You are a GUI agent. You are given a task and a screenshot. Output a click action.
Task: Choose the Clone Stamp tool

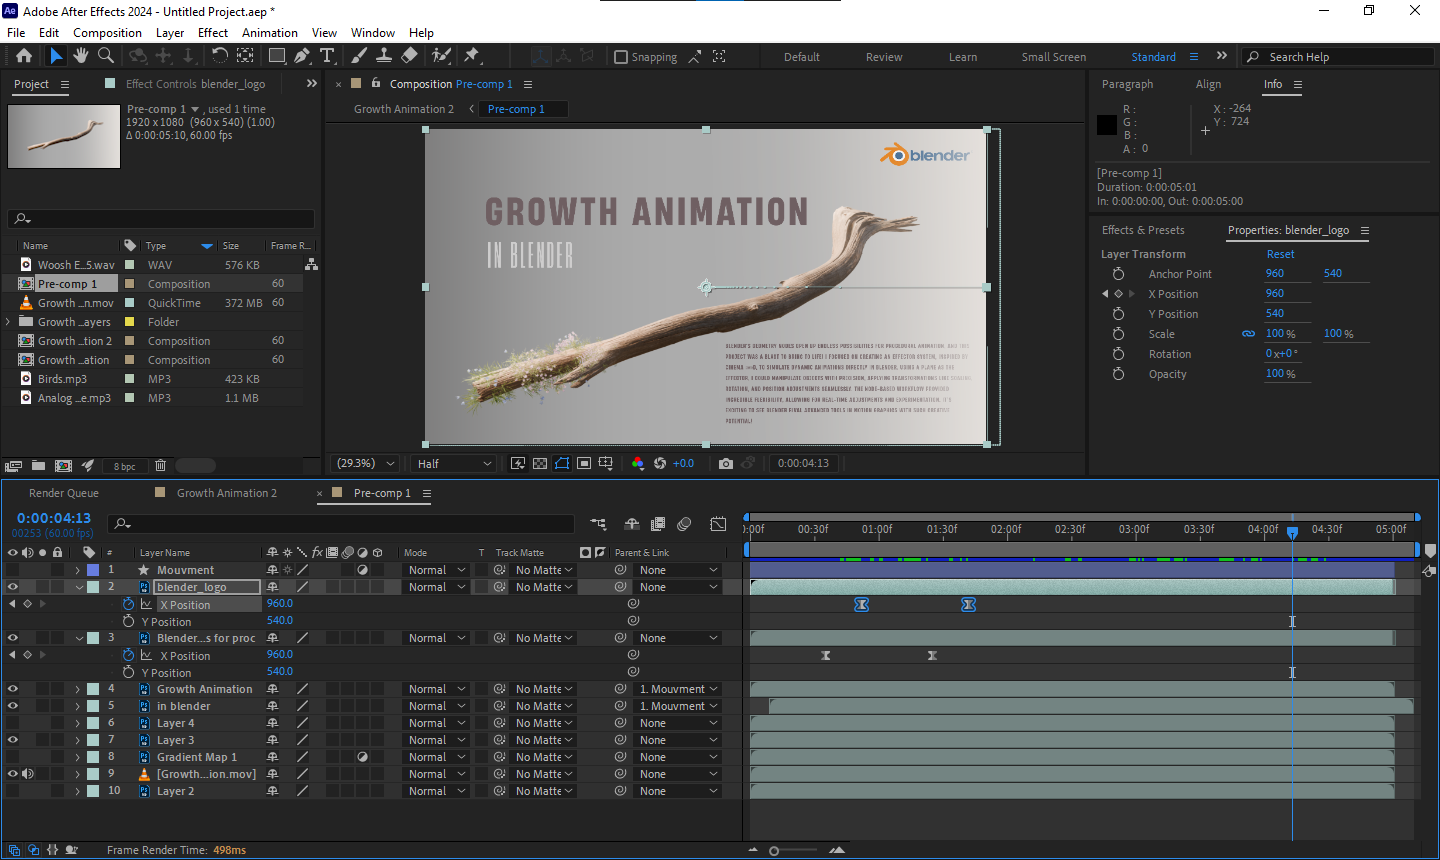tap(383, 56)
